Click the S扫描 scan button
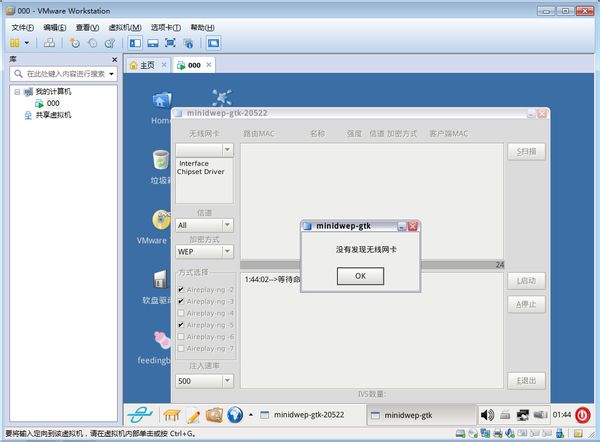The width and height of the screenshot is (600, 442). 527,152
